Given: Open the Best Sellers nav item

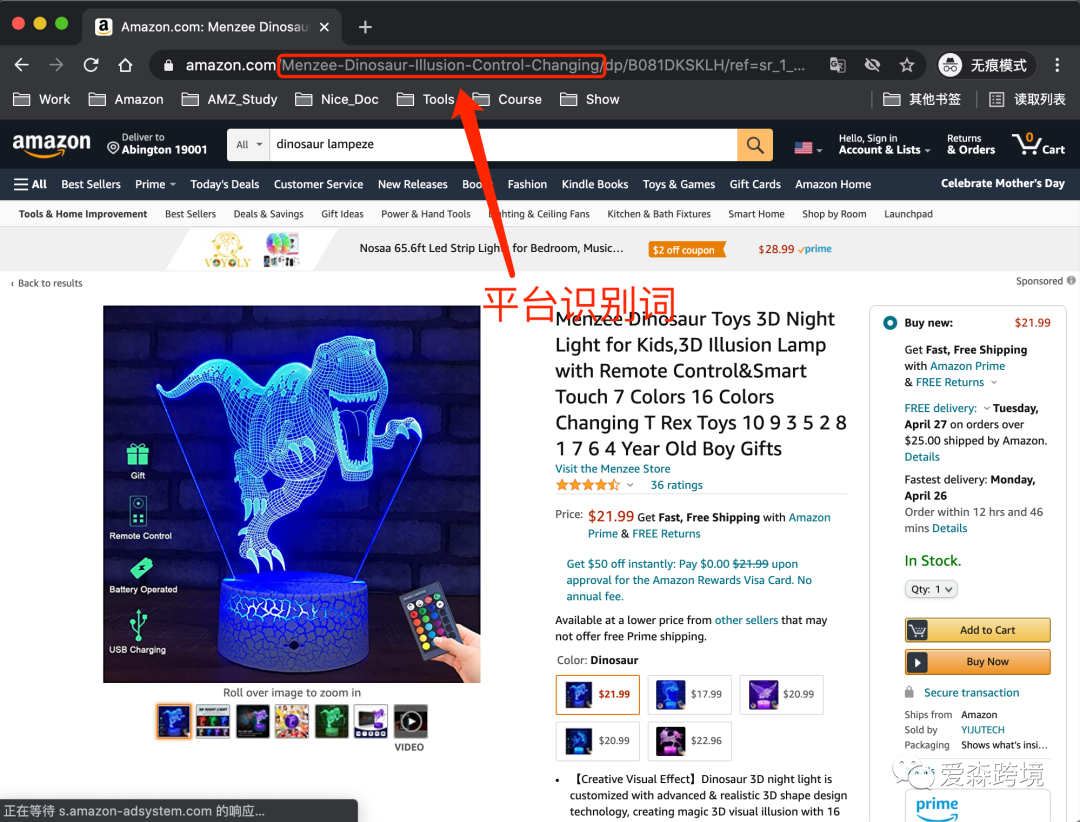Looking at the screenshot, I should [x=91, y=184].
